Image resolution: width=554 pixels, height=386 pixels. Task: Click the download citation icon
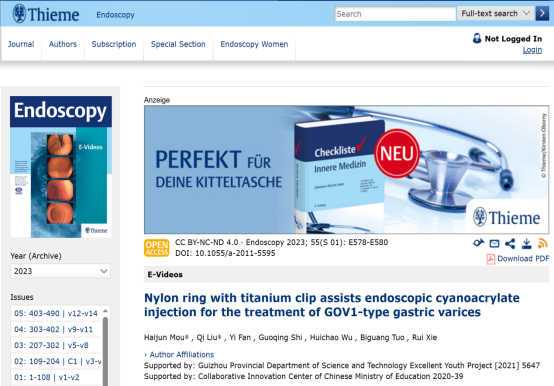[x=526, y=243]
